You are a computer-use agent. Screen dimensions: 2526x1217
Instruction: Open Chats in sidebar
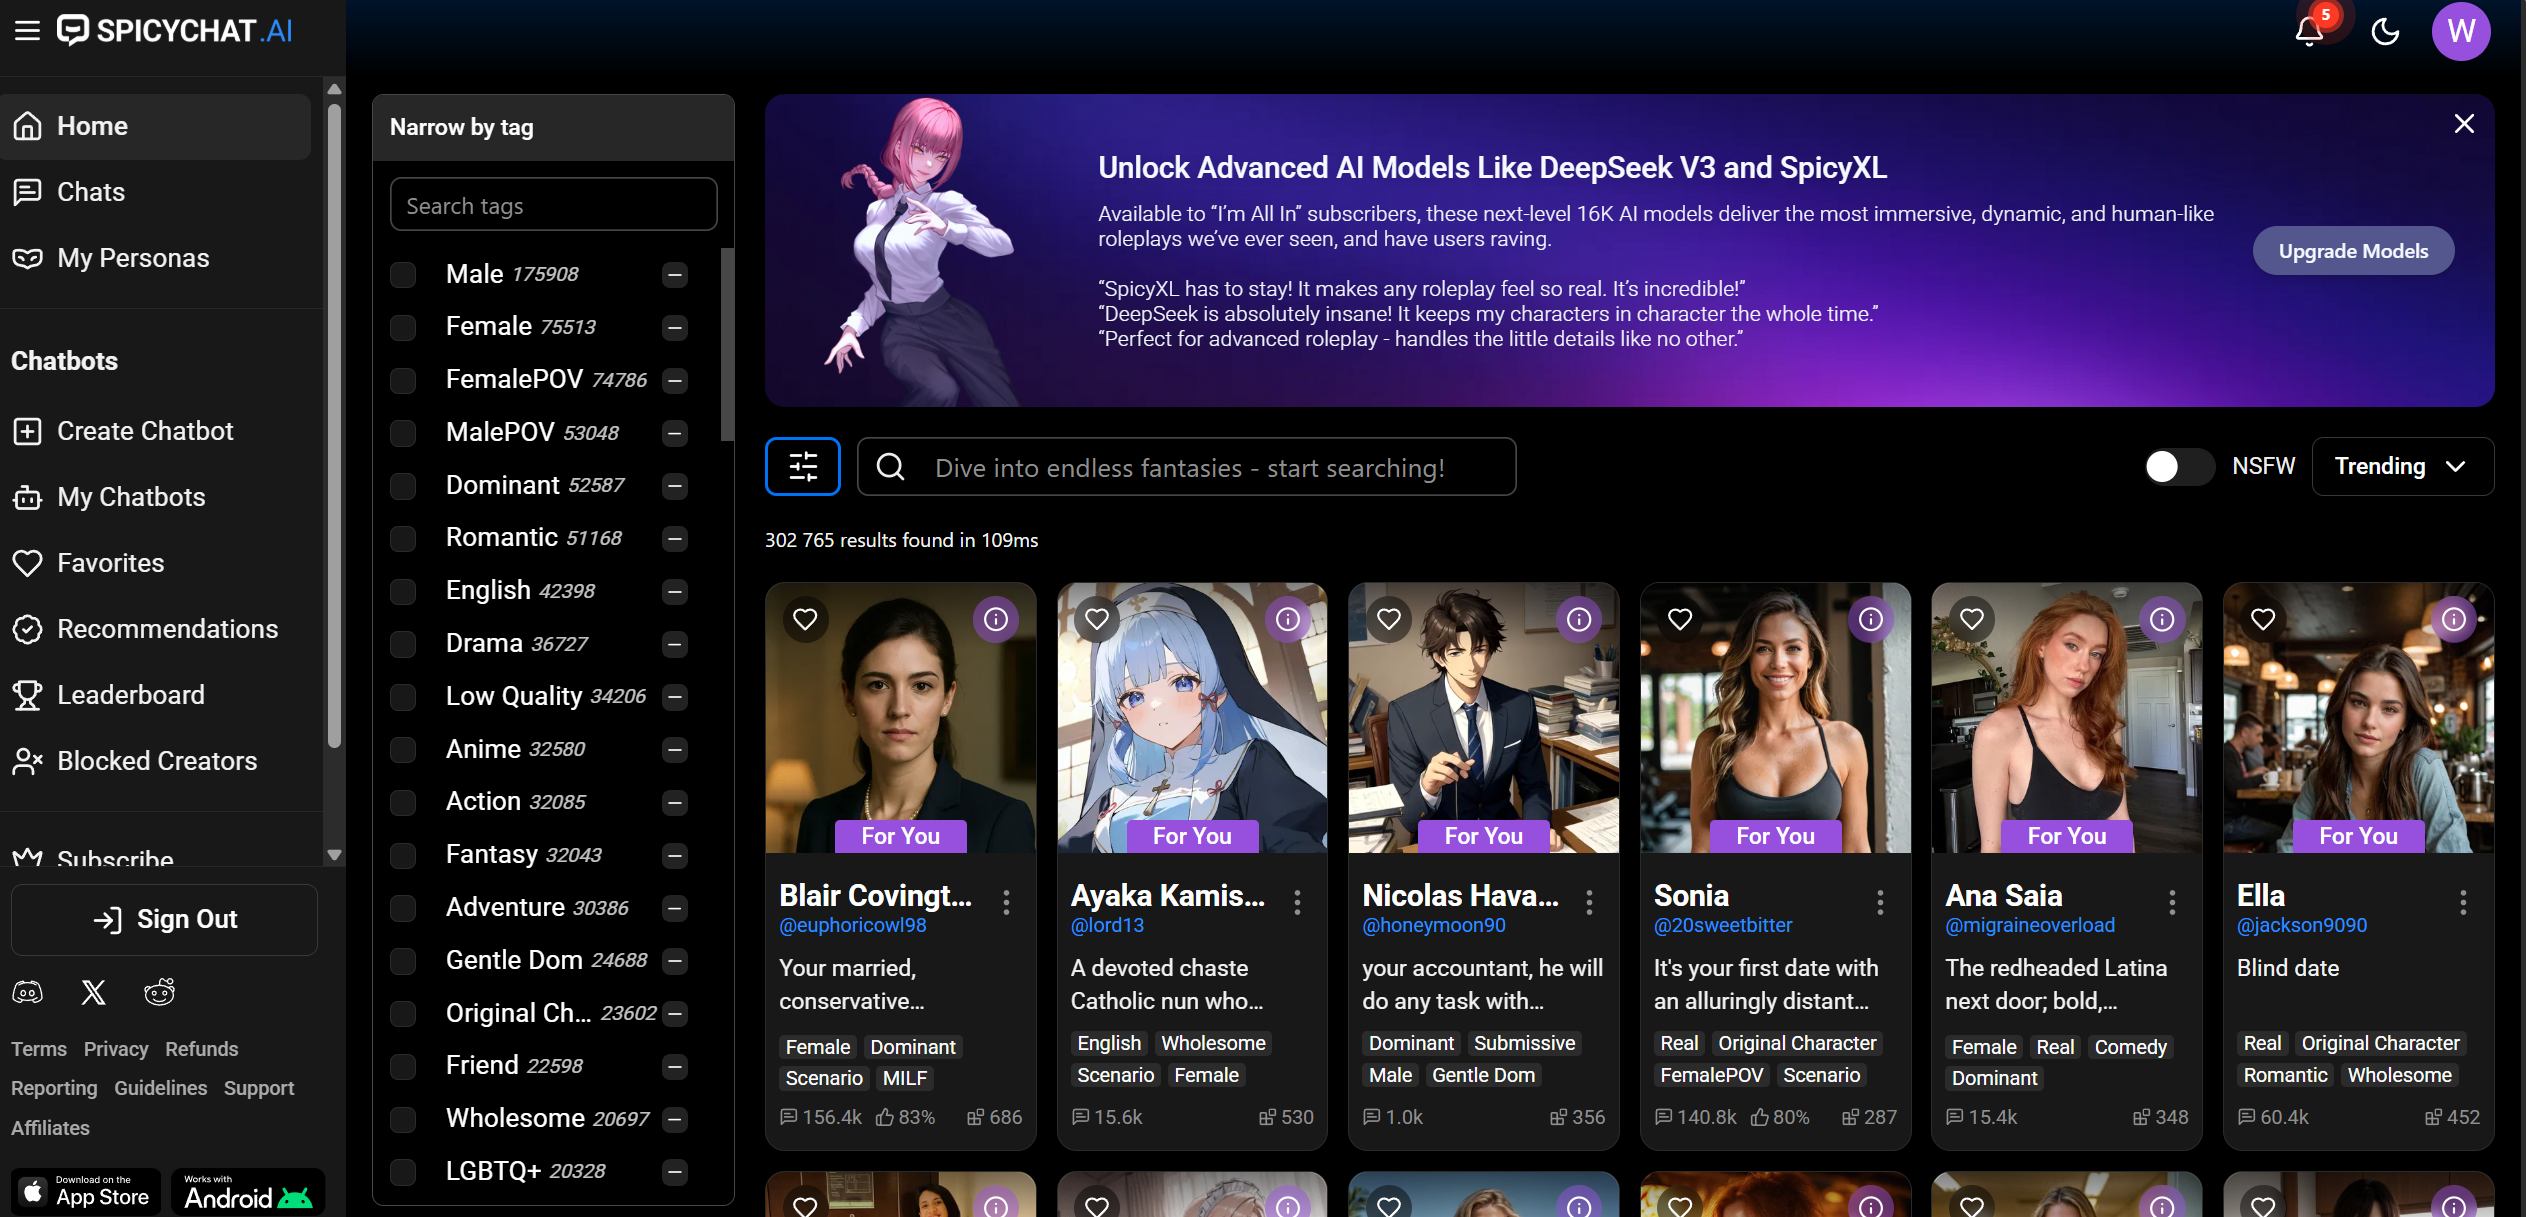coord(156,192)
